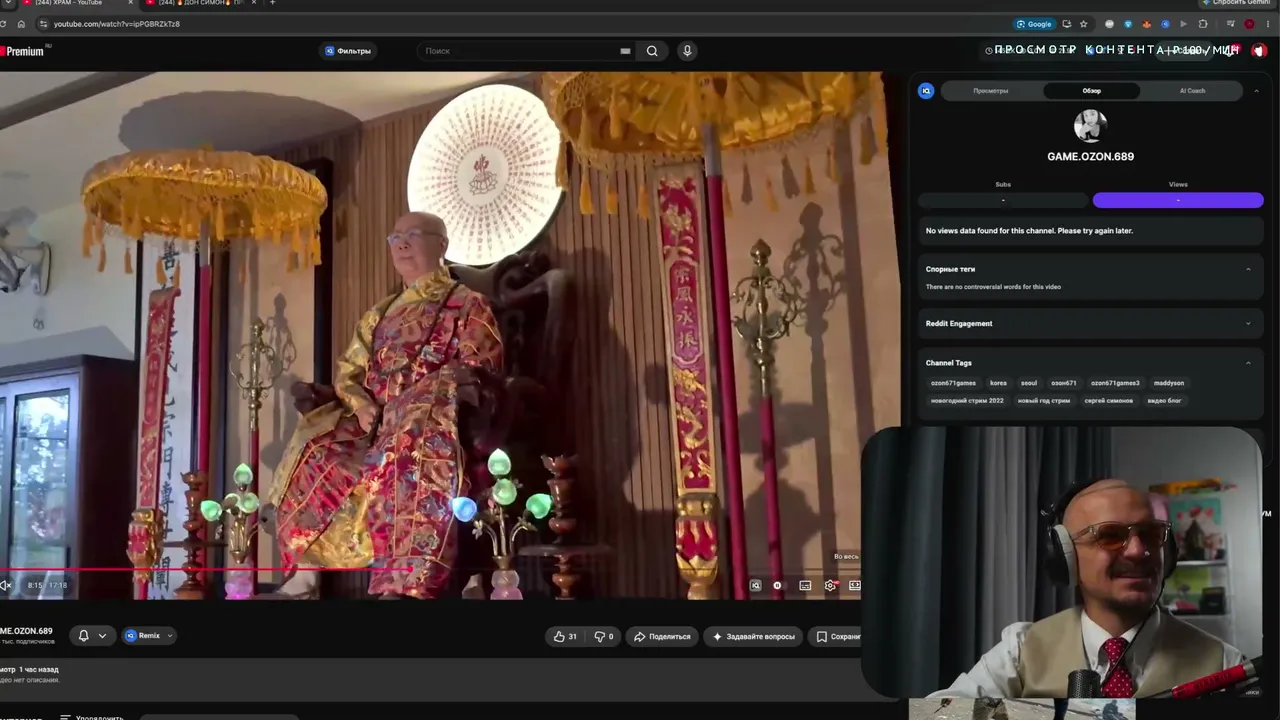Like the video with 31 likes
This screenshot has width=1280, height=720.
565,636
